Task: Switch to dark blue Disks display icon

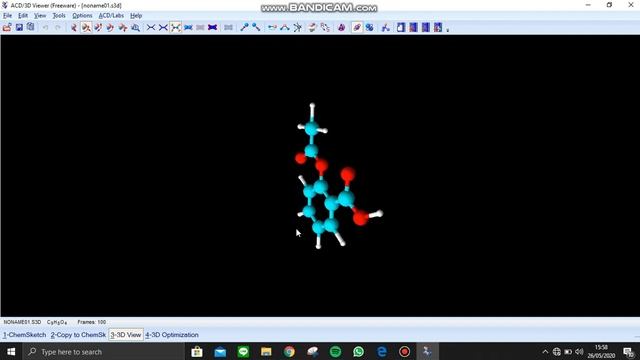Action: [212, 27]
